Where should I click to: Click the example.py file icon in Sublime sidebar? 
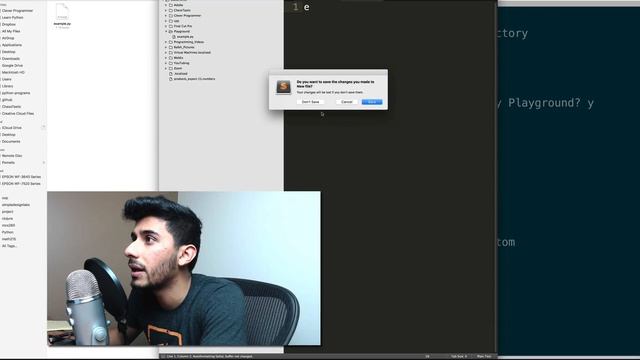174,37
